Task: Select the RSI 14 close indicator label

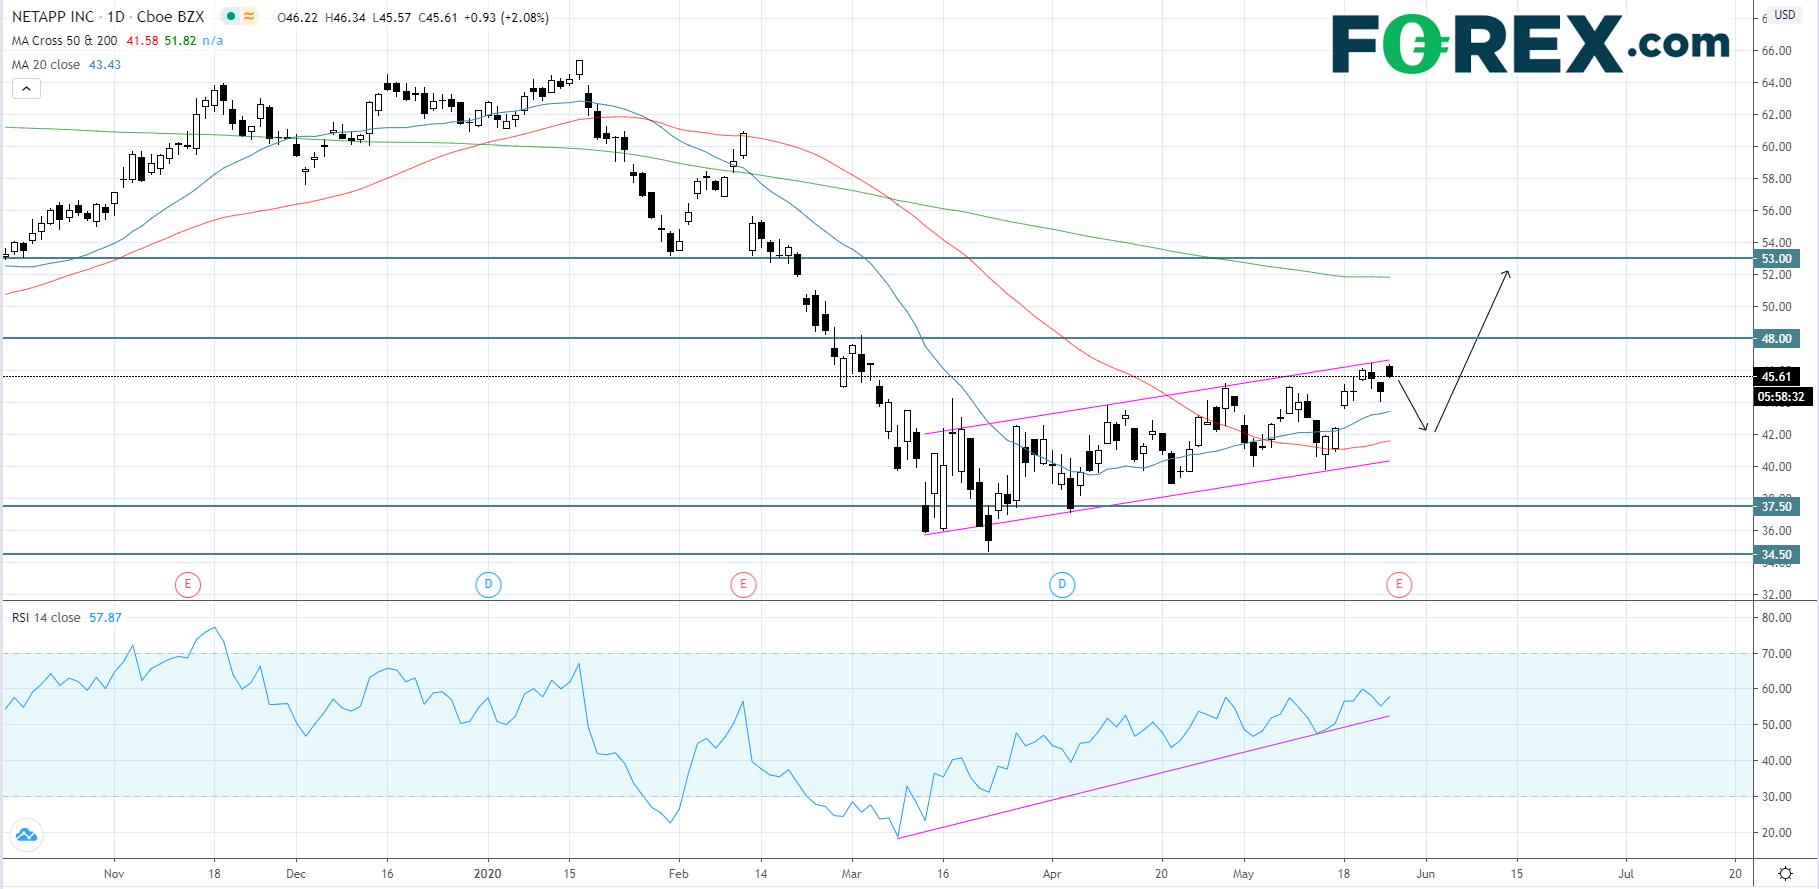Action: 46,618
